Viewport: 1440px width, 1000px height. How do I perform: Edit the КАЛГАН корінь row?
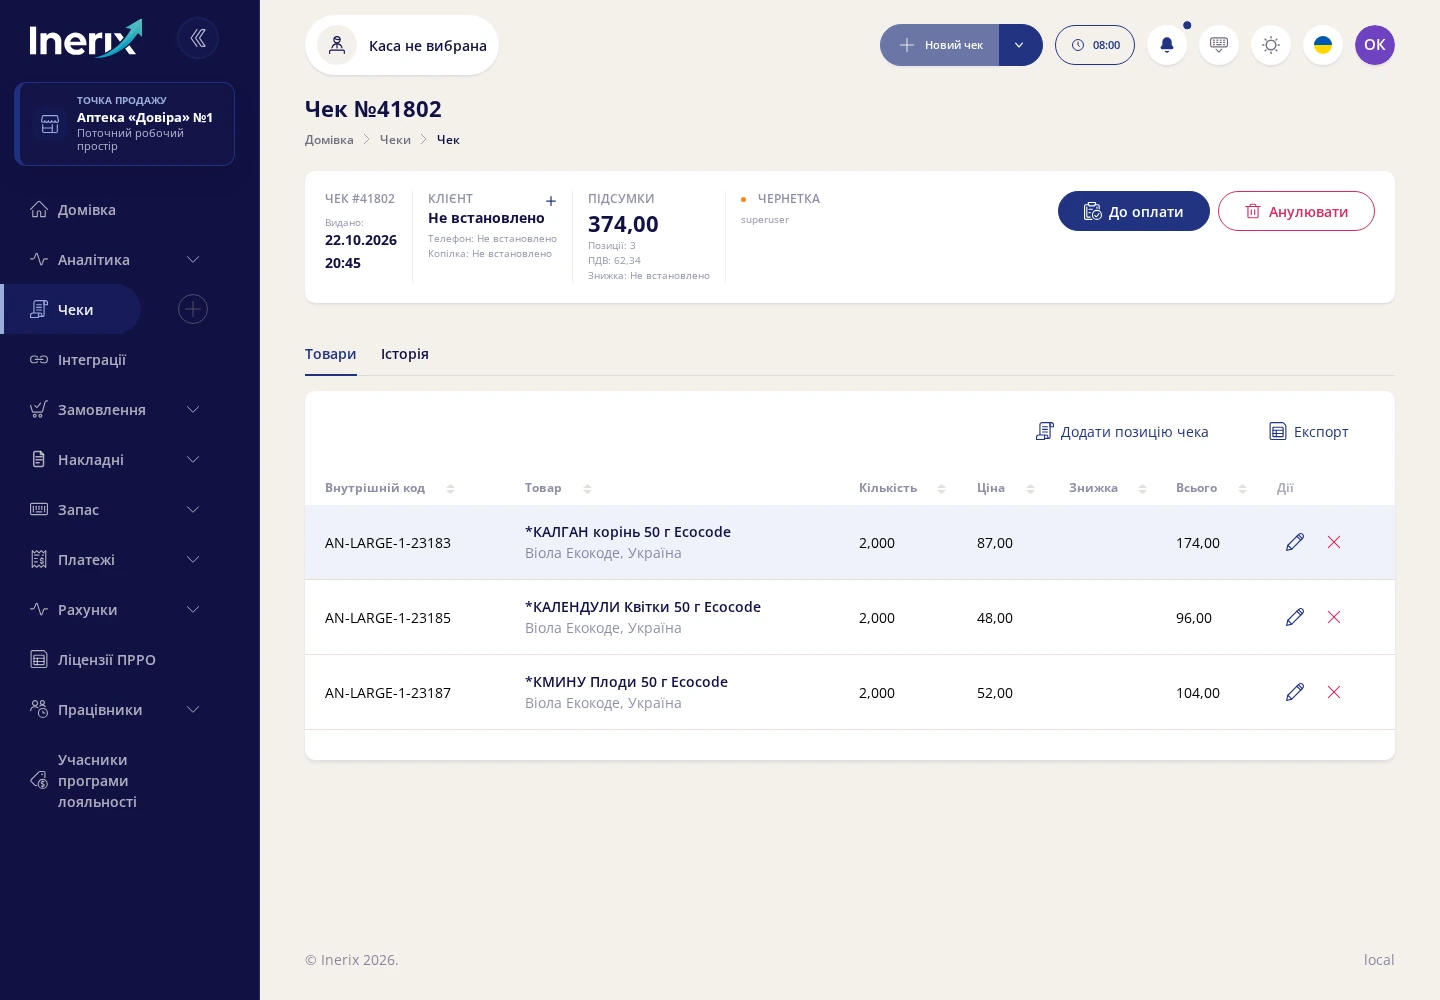(x=1295, y=542)
